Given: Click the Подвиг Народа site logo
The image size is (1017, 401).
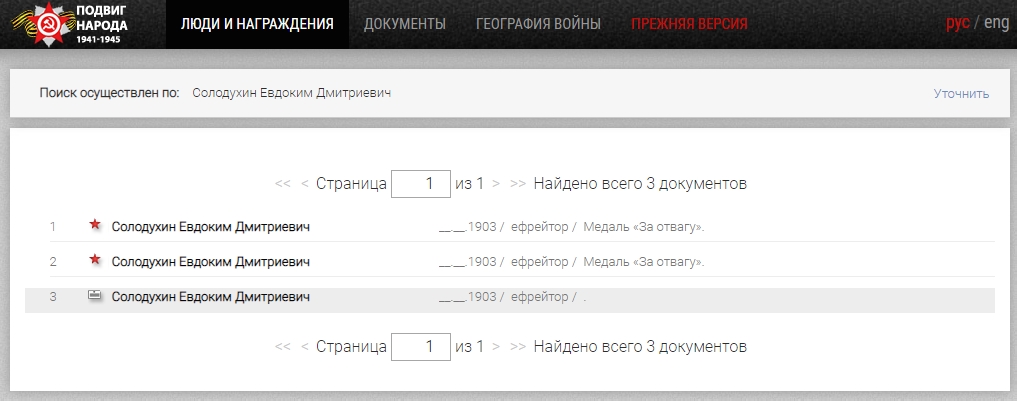Looking at the screenshot, I should pos(78,25).
